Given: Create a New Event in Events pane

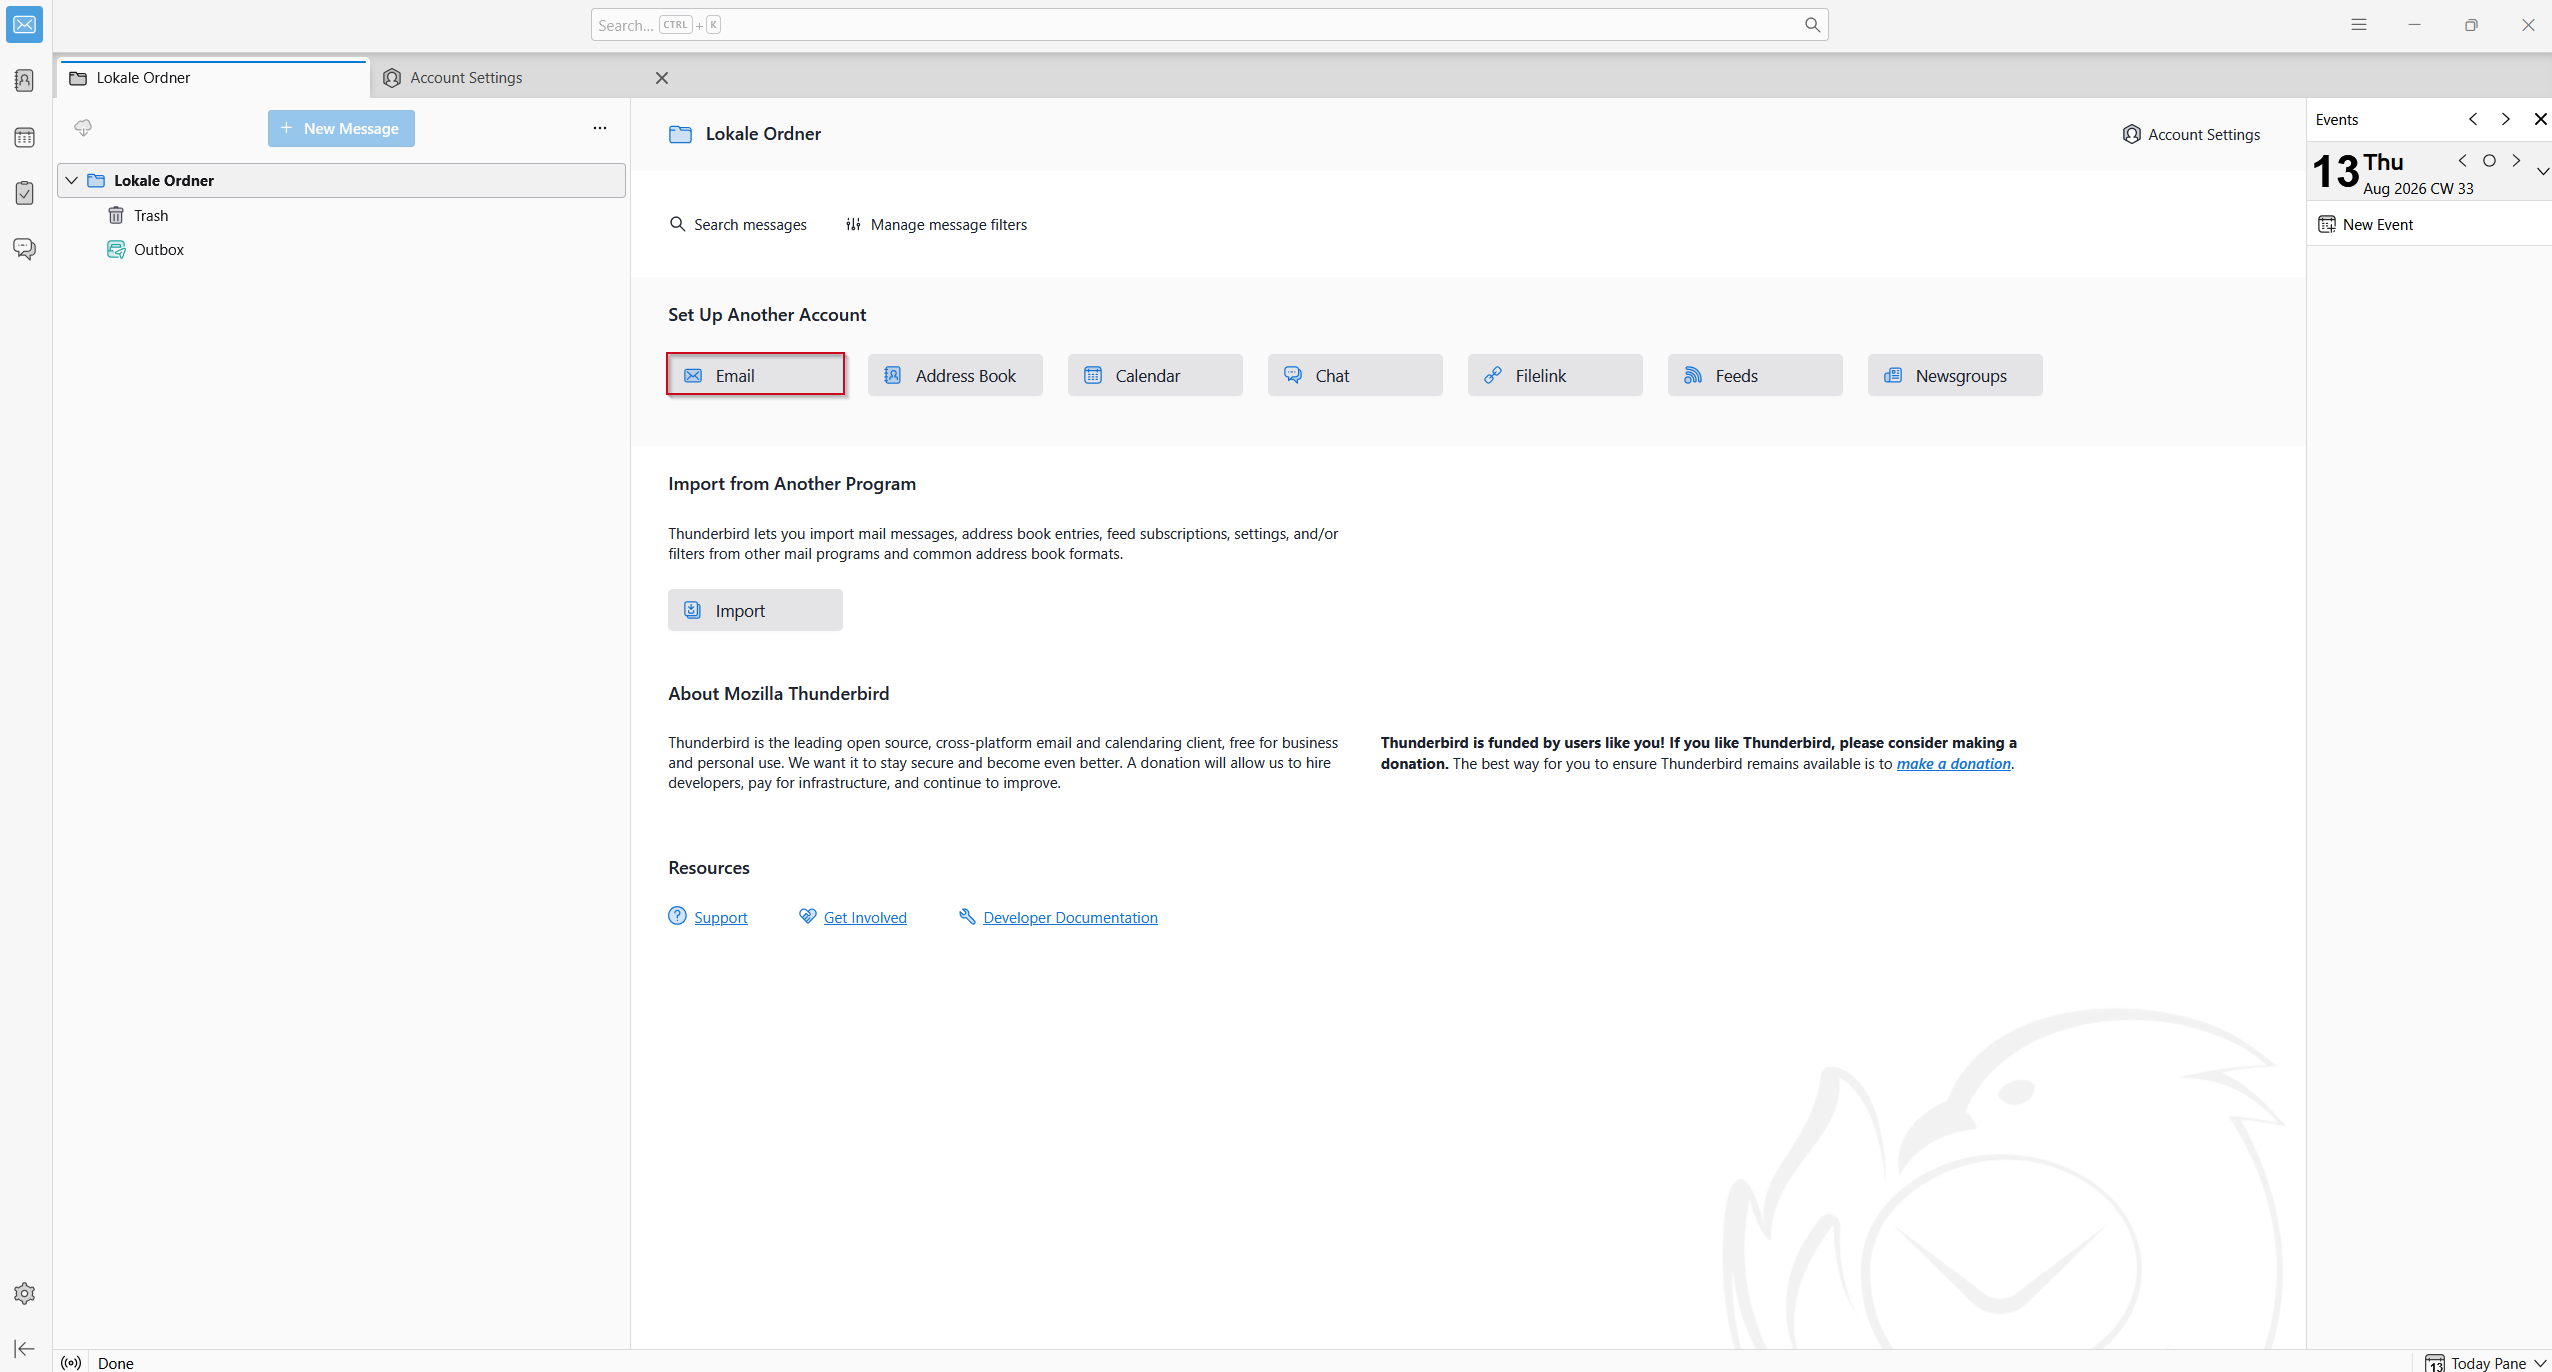Looking at the screenshot, I should pos(2366,224).
